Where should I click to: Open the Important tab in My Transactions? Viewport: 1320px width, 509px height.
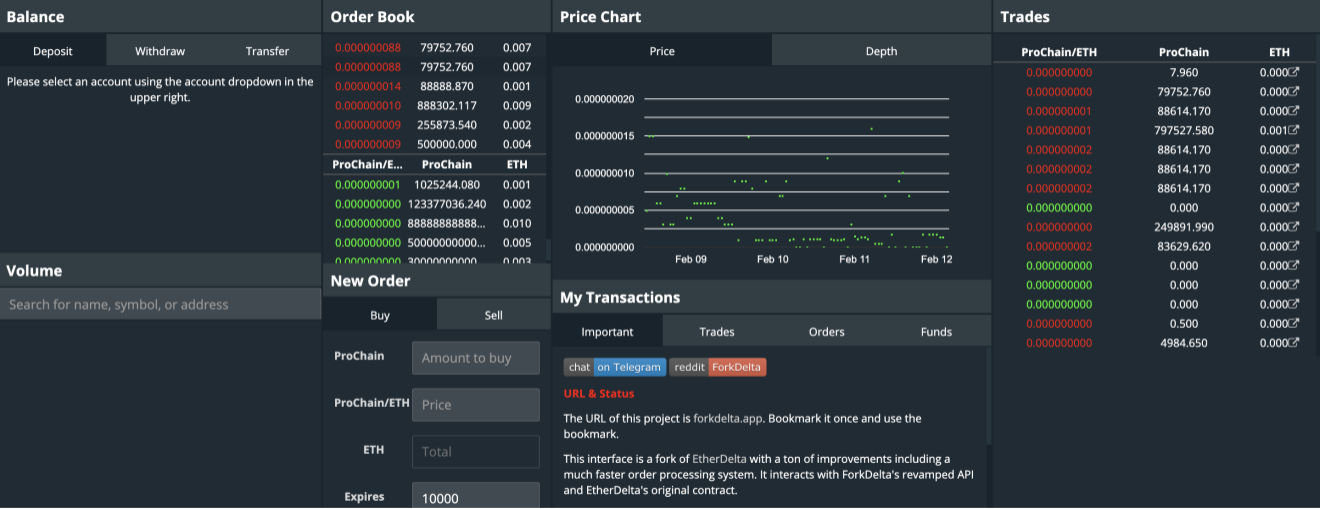[x=607, y=332]
